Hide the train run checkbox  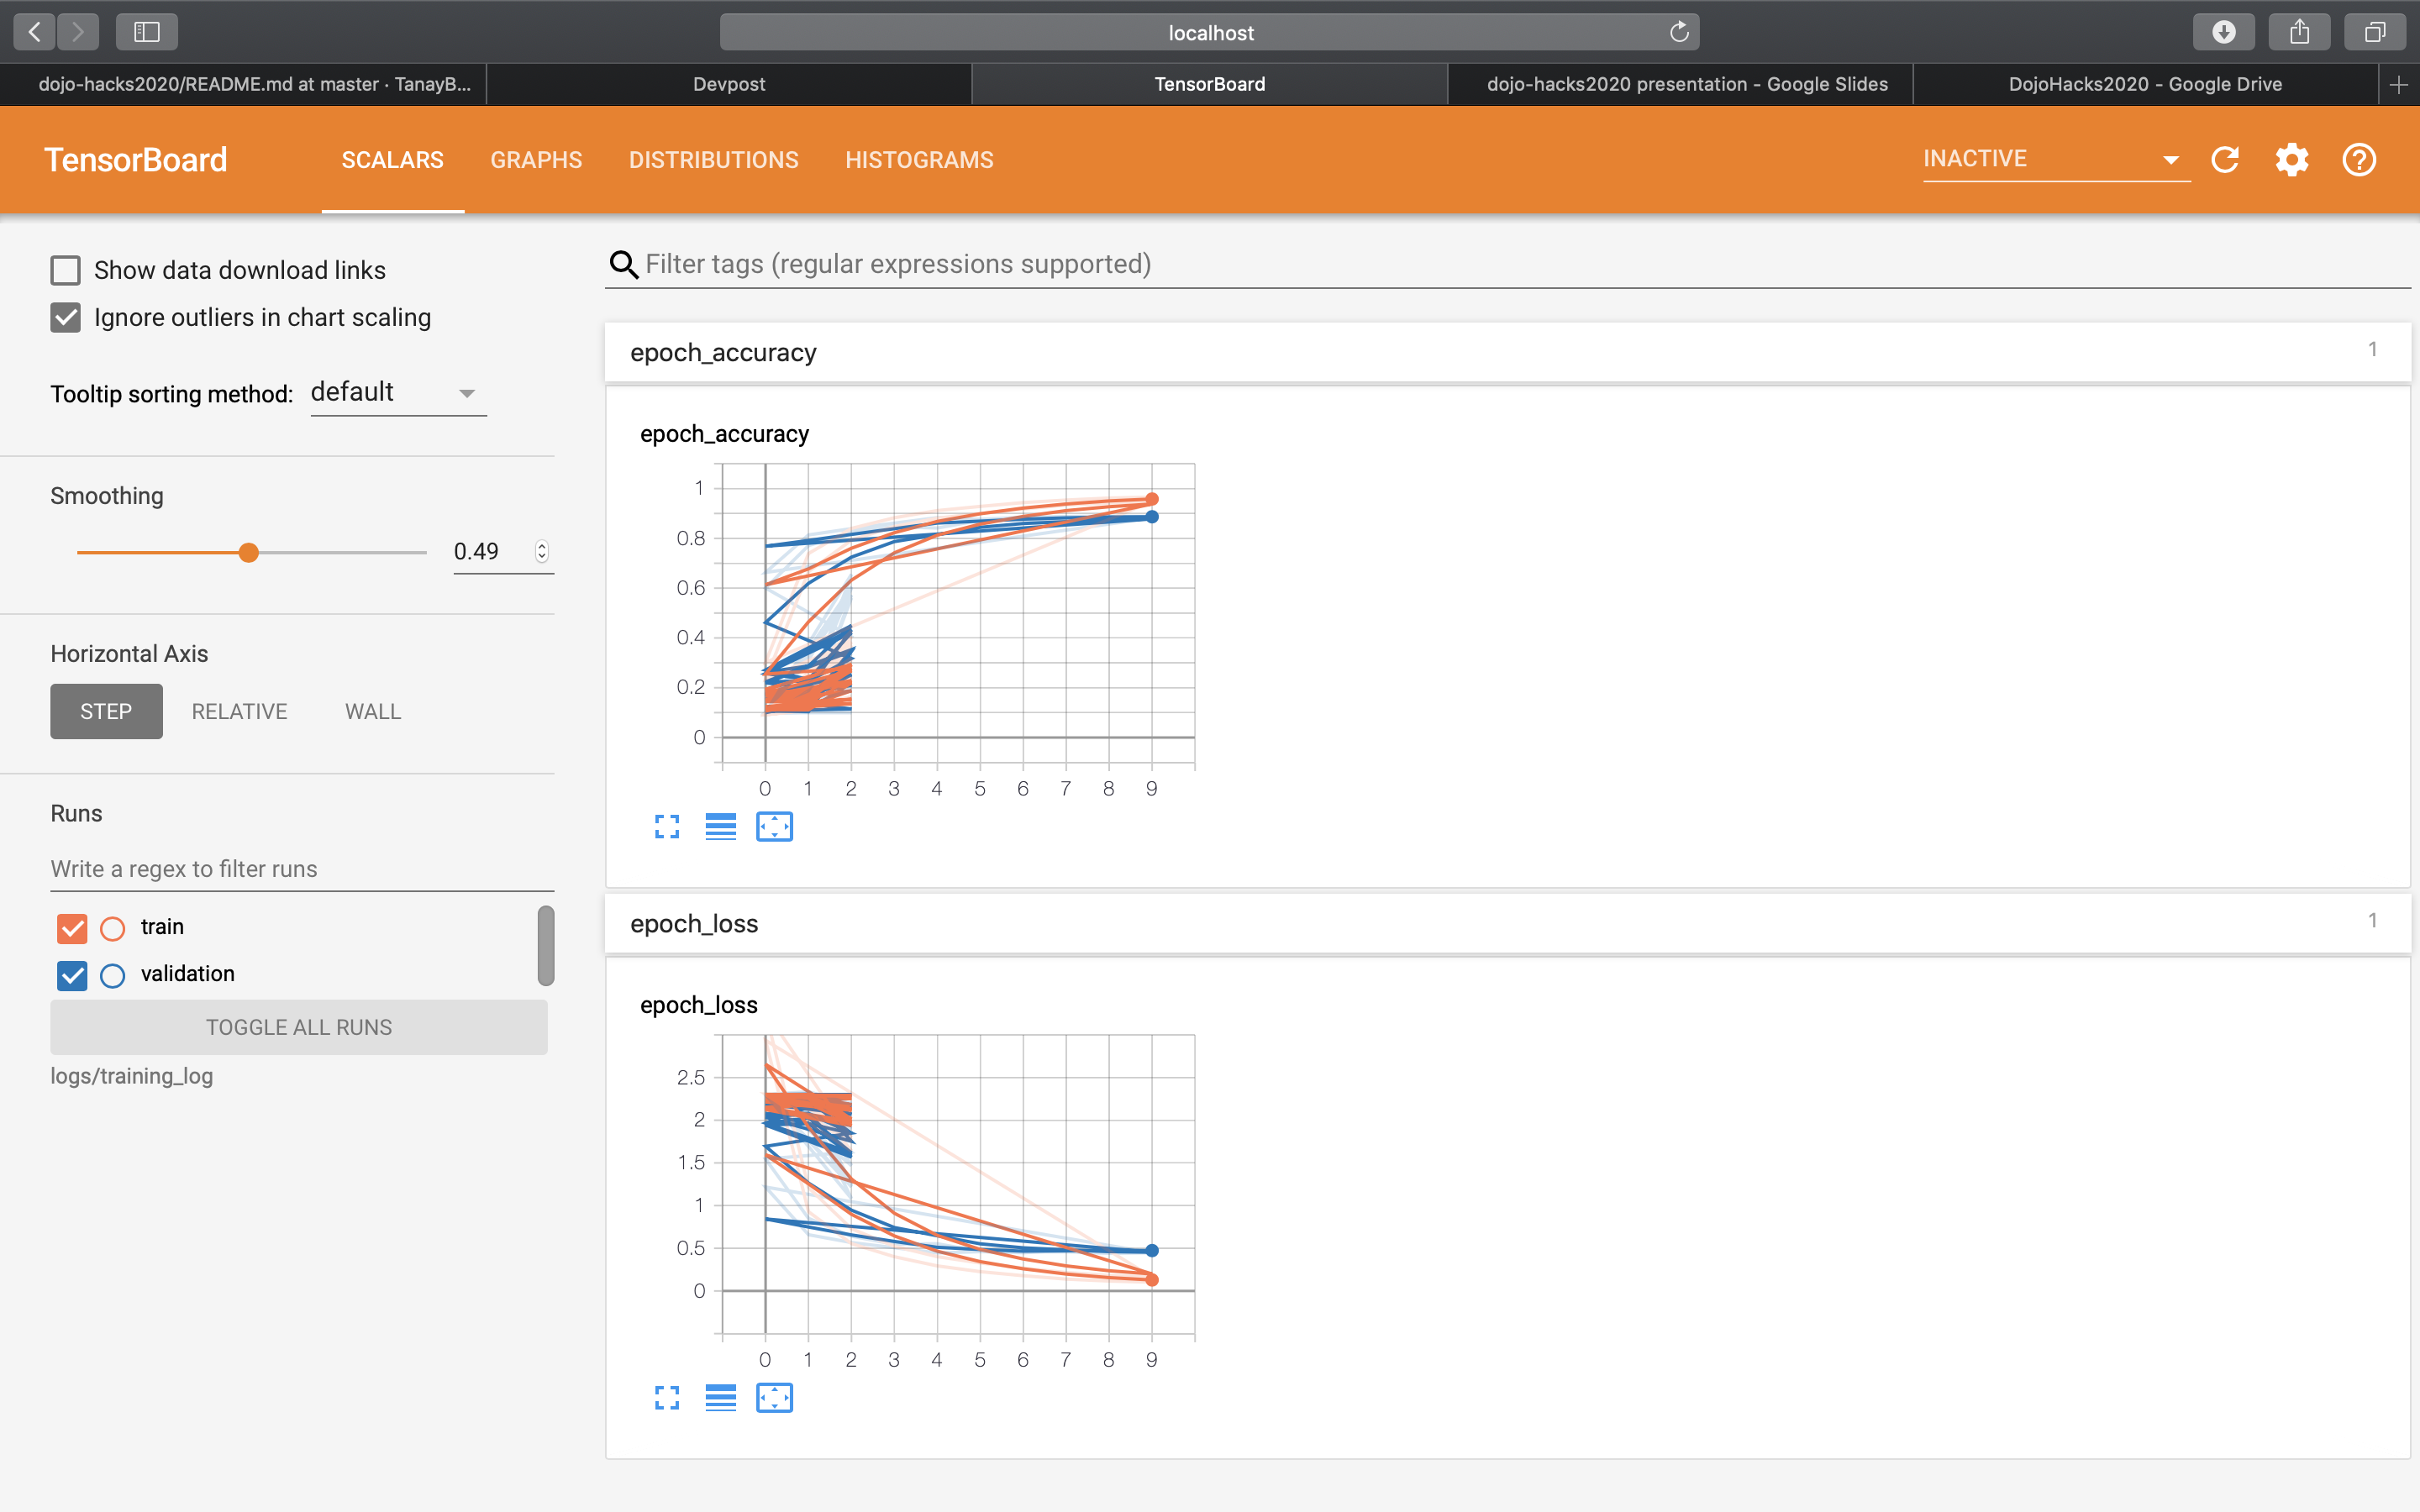tap(72, 928)
